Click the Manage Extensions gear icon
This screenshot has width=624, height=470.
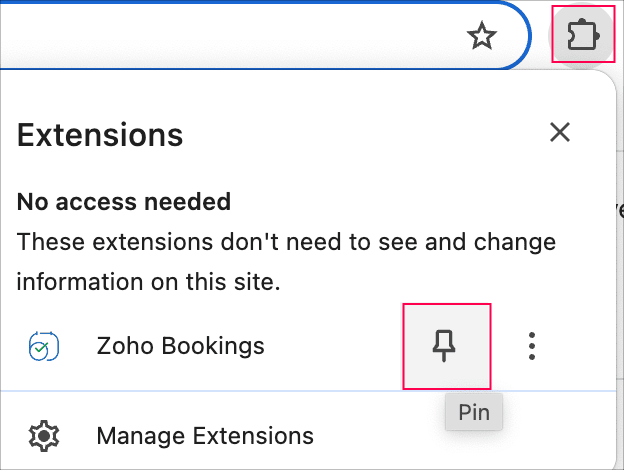click(x=44, y=437)
